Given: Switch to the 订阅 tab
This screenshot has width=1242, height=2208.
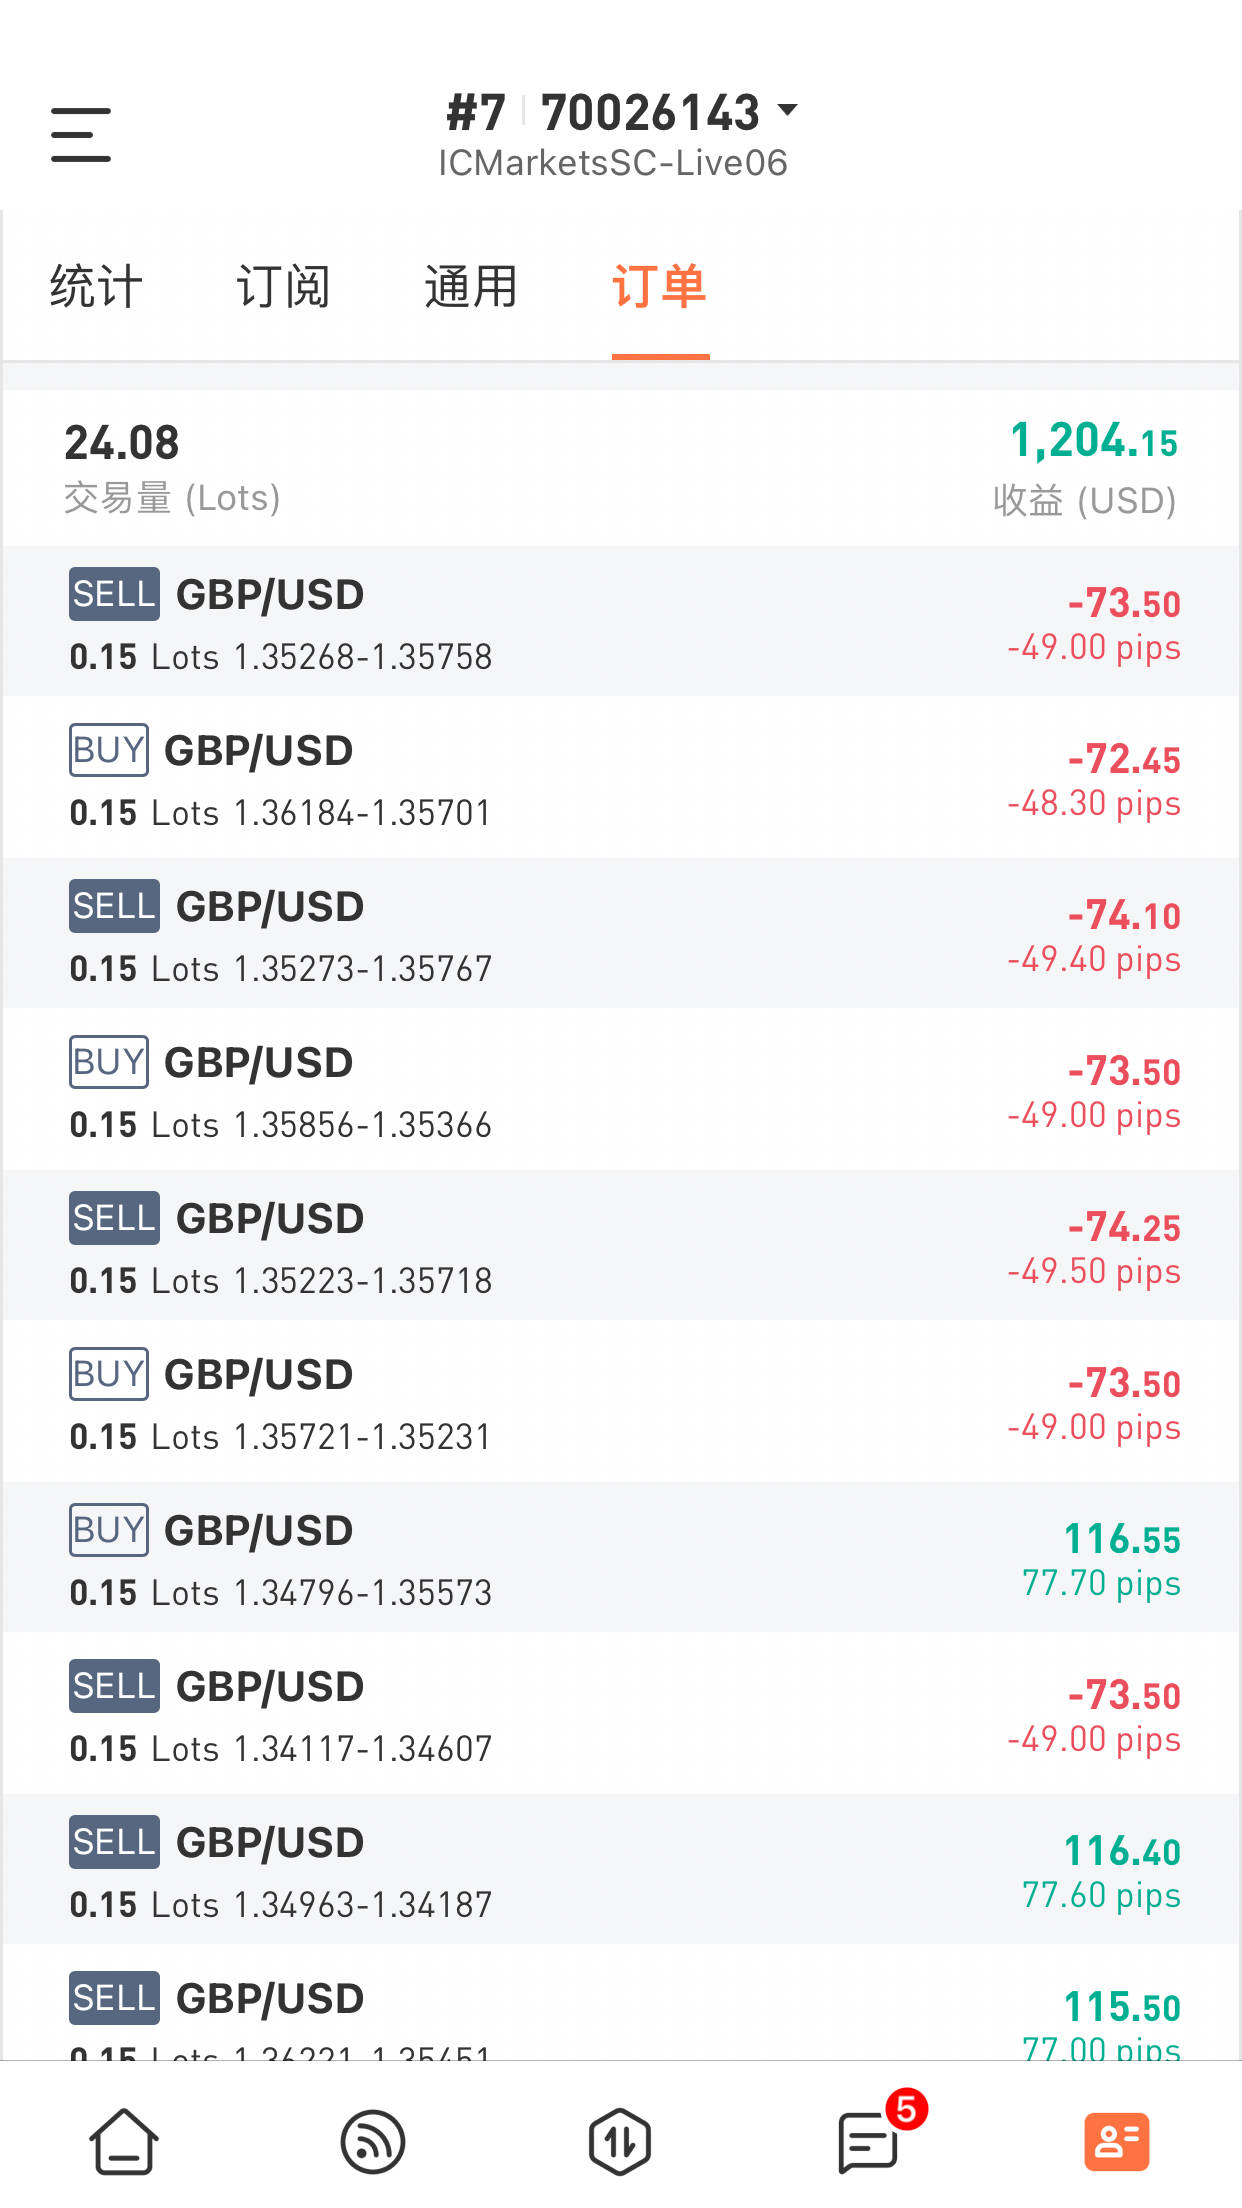Looking at the screenshot, I should click(283, 287).
